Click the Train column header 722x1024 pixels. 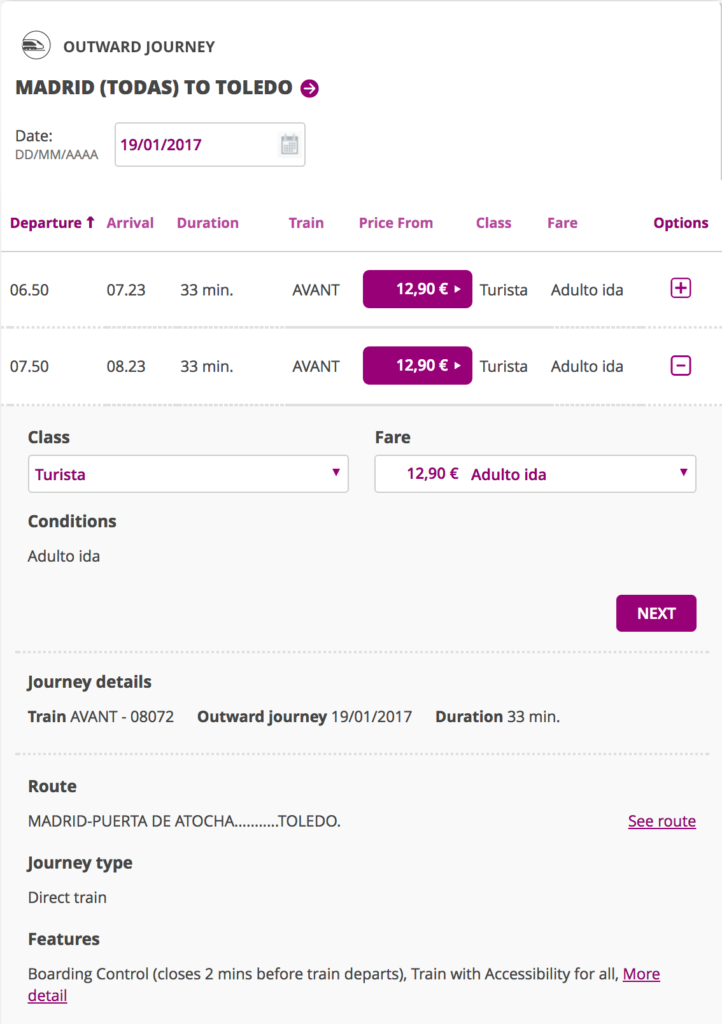point(306,223)
